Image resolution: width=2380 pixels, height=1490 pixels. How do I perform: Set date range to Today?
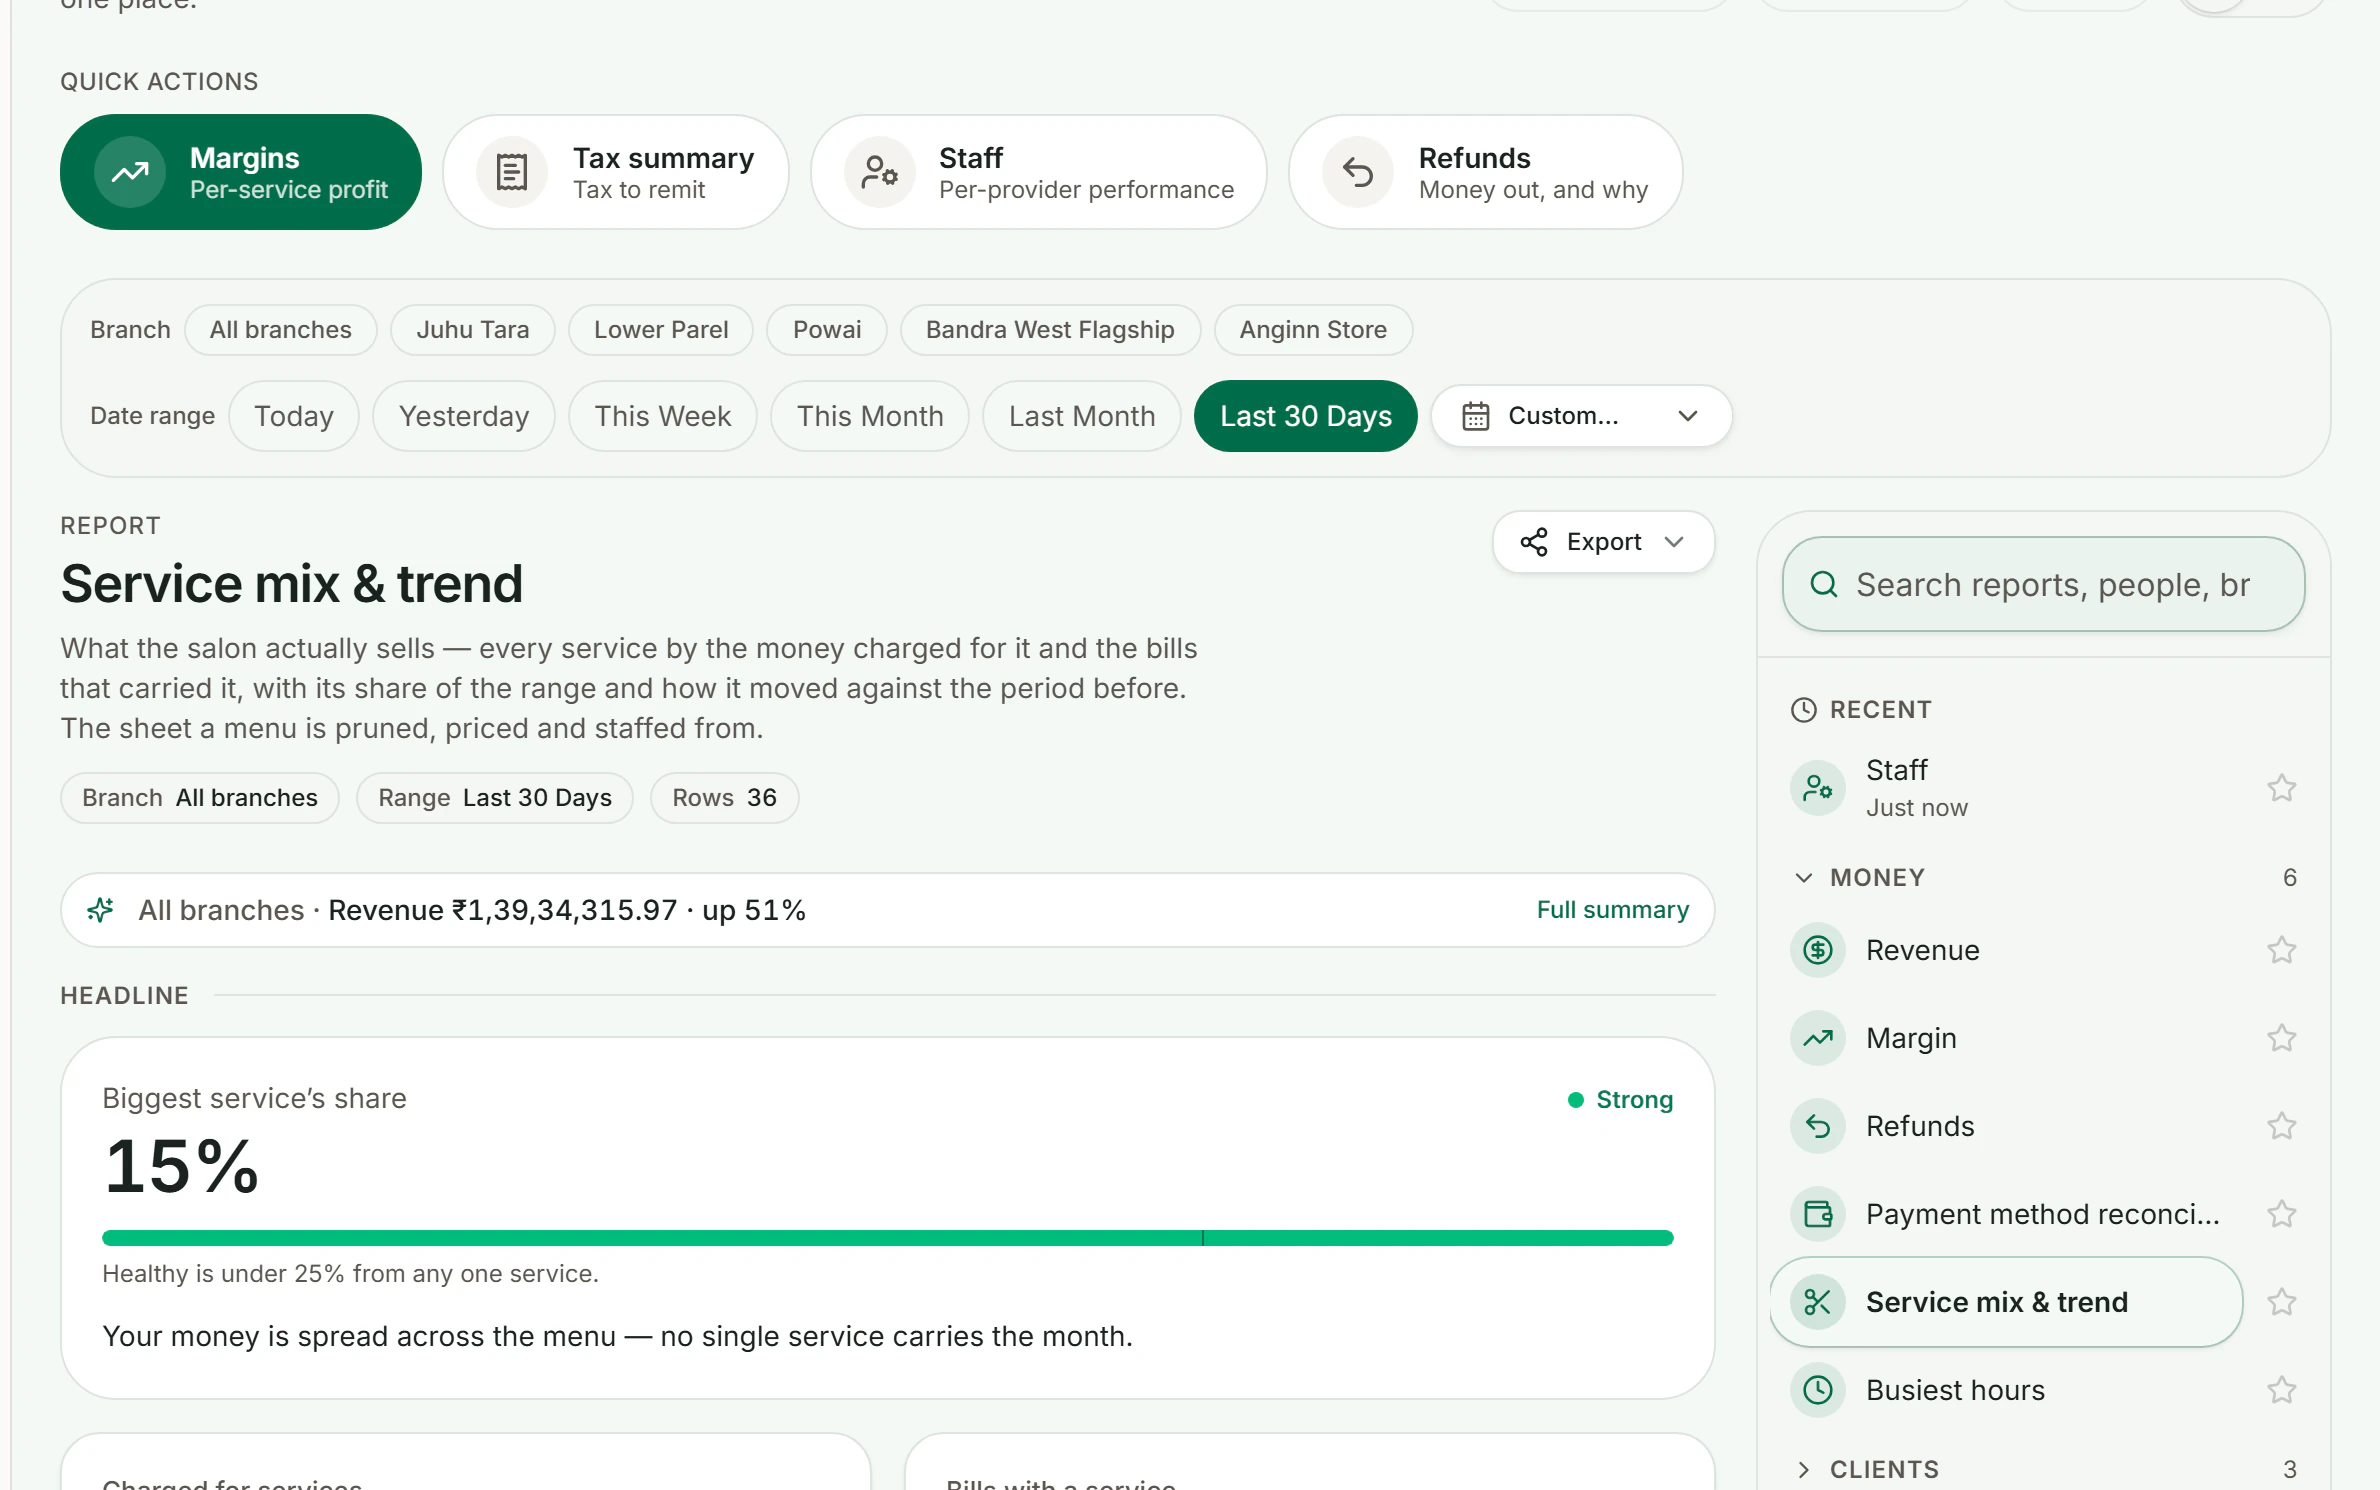[294, 416]
